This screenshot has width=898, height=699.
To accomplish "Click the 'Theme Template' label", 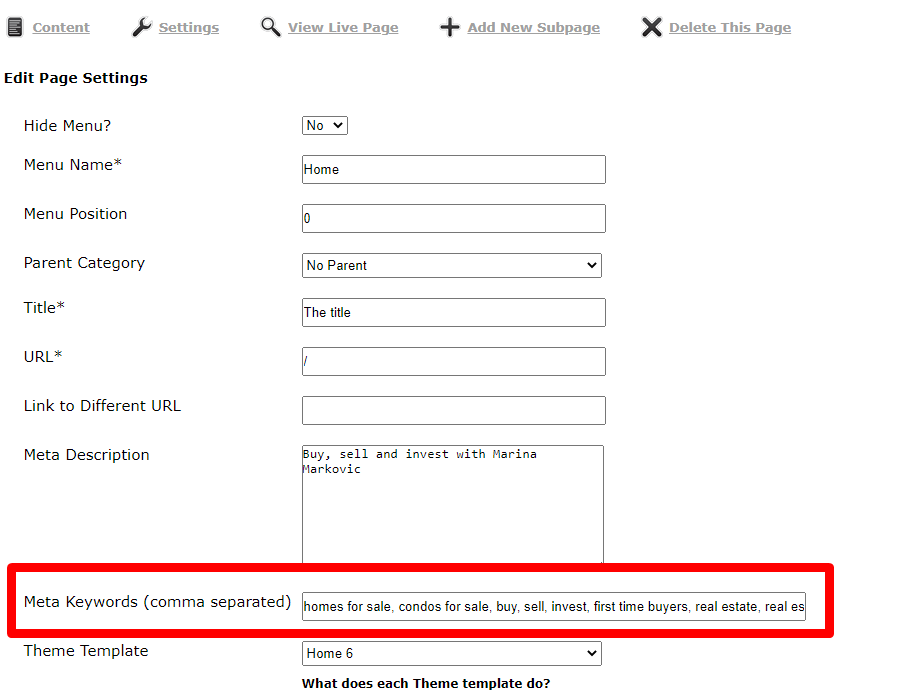I will click(x=86, y=651).
